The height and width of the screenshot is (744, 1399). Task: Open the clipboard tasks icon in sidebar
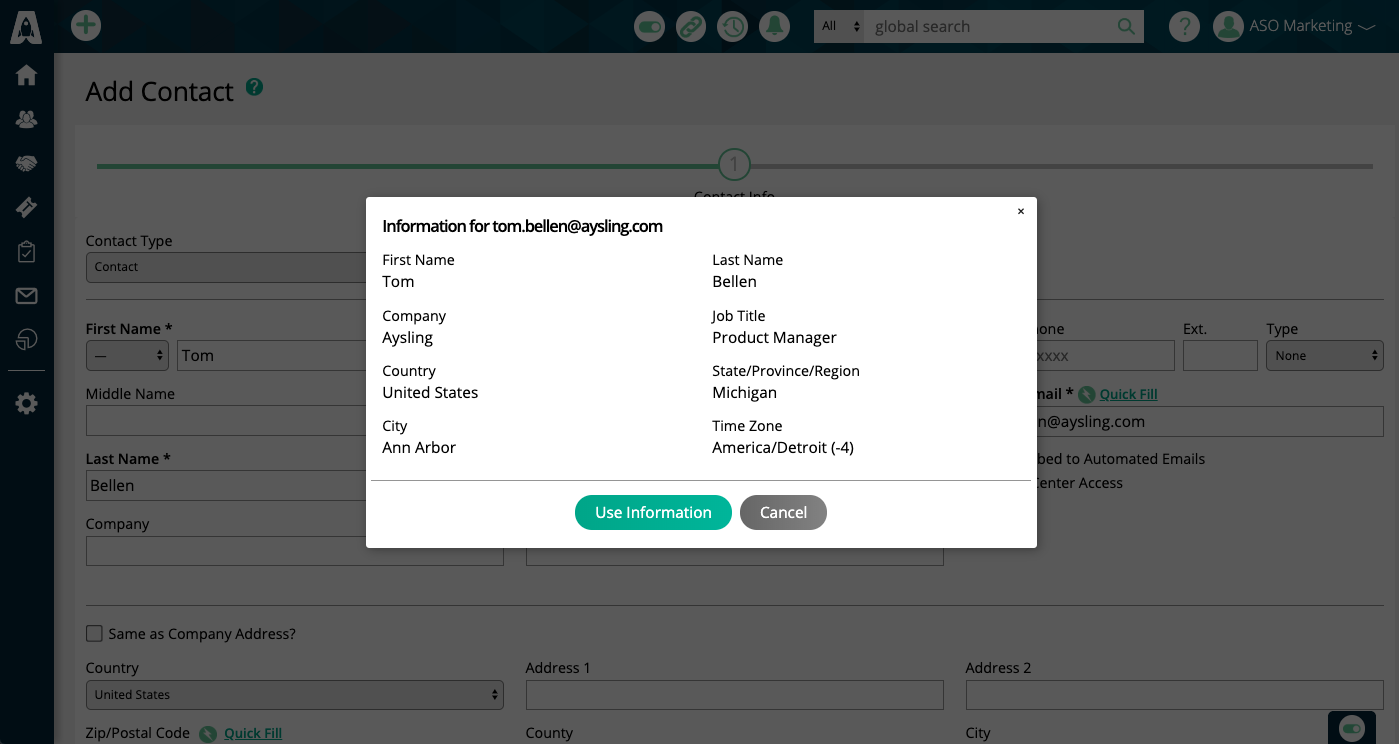coord(27,251)
